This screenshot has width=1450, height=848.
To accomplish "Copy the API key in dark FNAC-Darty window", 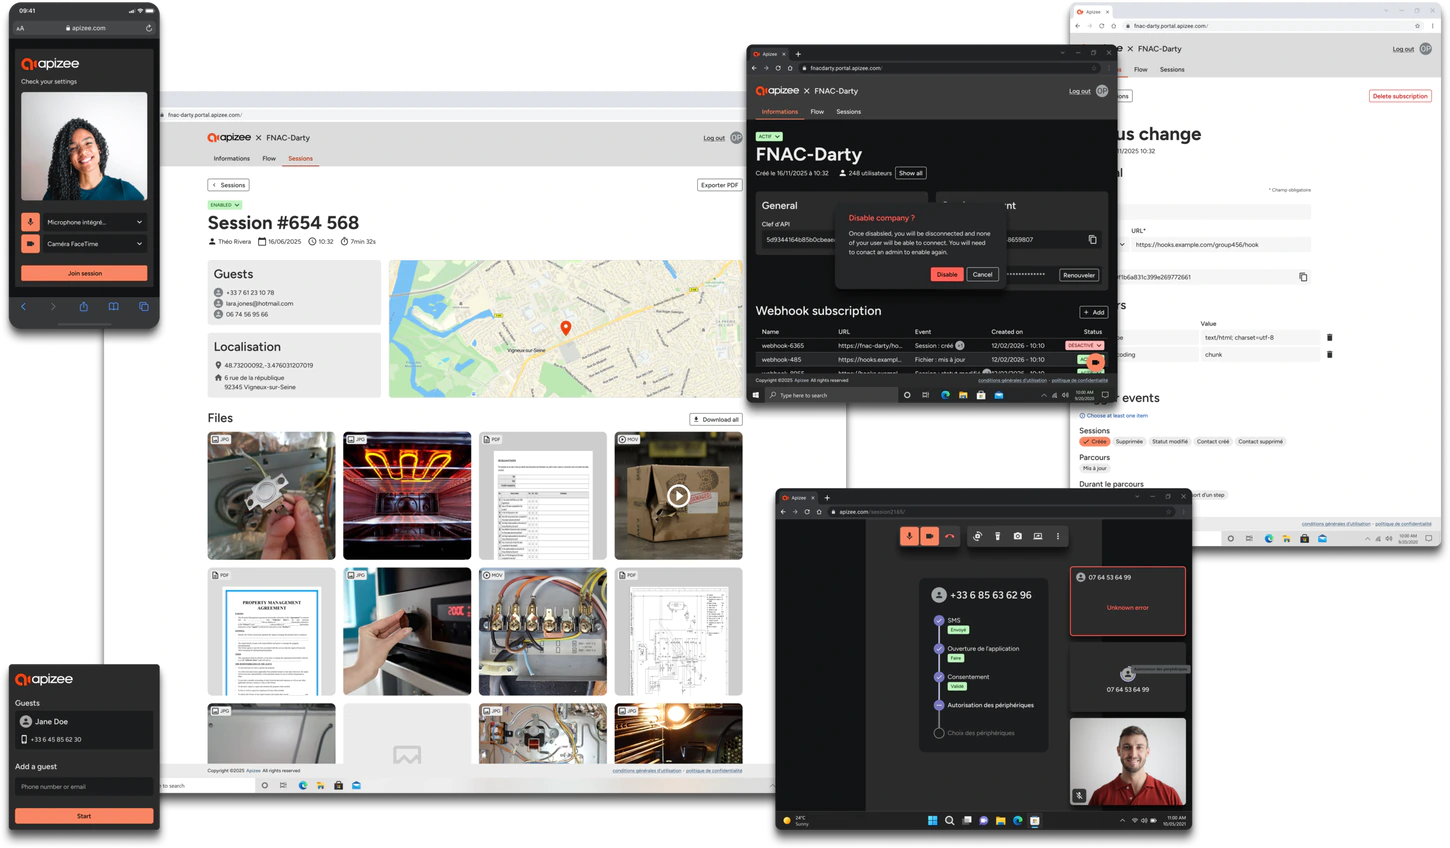I will pos(1092,240).
